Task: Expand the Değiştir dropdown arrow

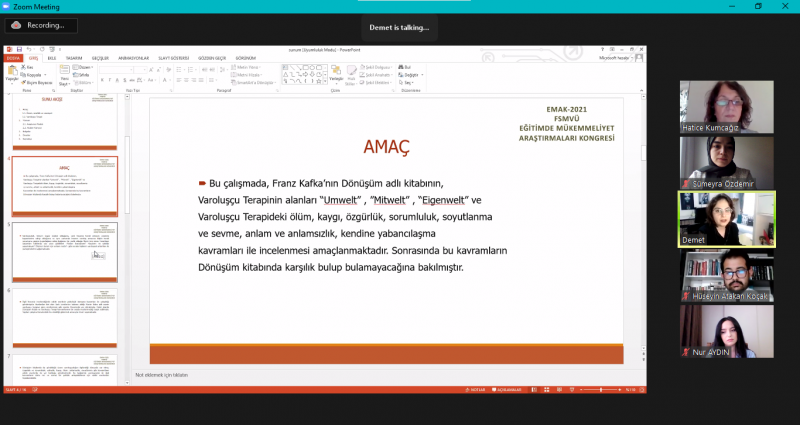Action: 423,75
